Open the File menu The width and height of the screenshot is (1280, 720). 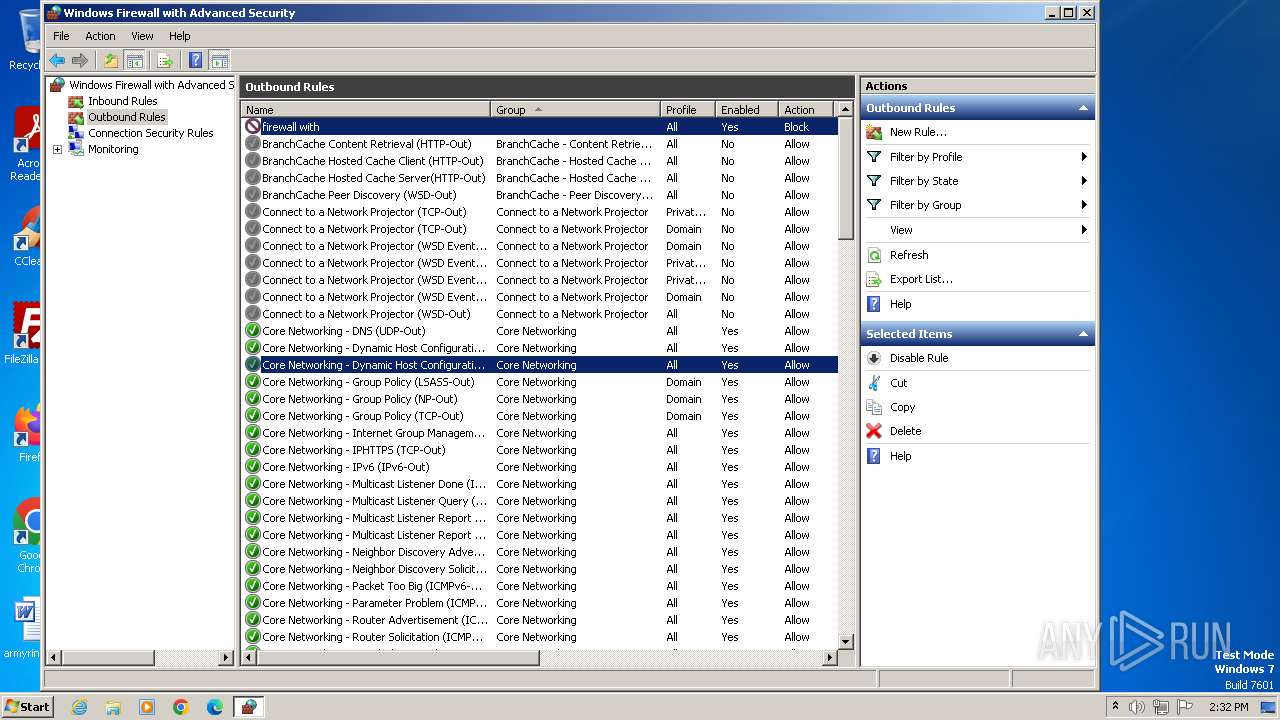61,36
